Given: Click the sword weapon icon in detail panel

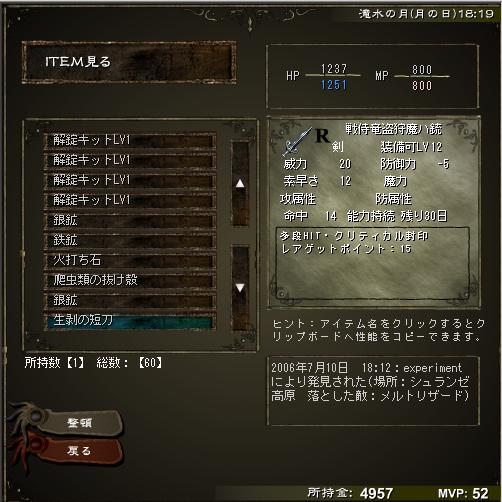Looking at the screenshot, I should [297, 142].
